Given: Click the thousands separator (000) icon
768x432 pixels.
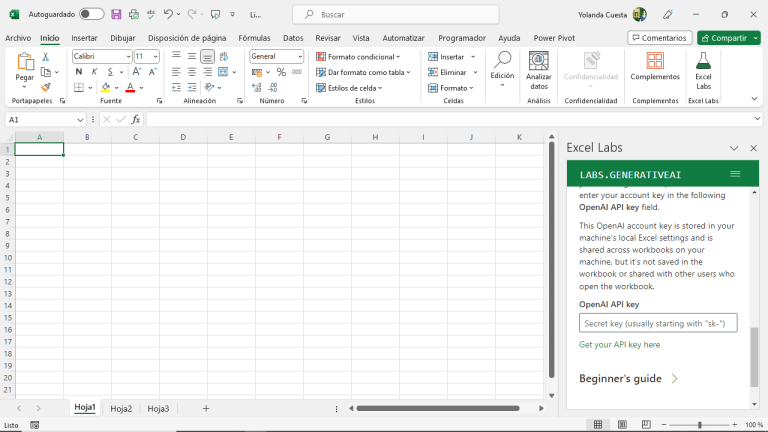Looking at the screenshot, I should click(x=297, y=72).
